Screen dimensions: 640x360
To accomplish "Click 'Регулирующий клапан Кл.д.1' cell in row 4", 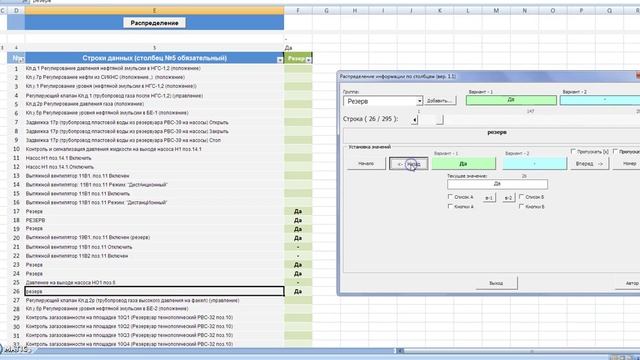I will click(154, 96).
